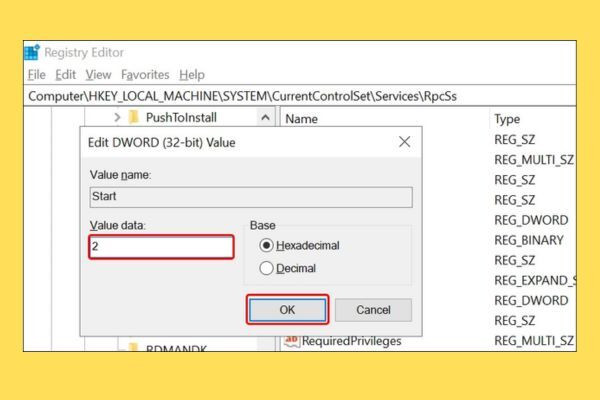Click the tree pane scroll-up arrow

point(265,118)
